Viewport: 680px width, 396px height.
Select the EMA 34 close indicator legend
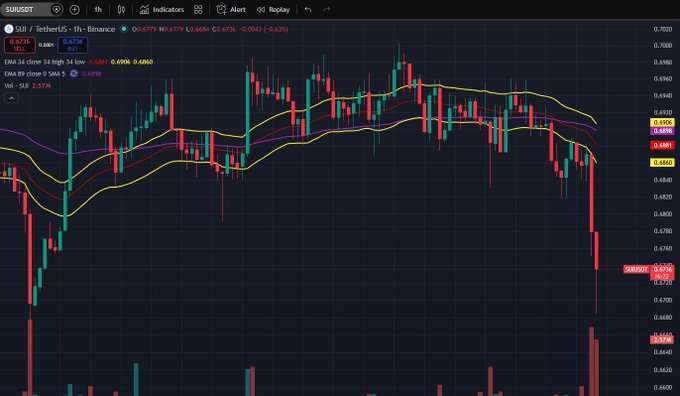pos(45,62)
